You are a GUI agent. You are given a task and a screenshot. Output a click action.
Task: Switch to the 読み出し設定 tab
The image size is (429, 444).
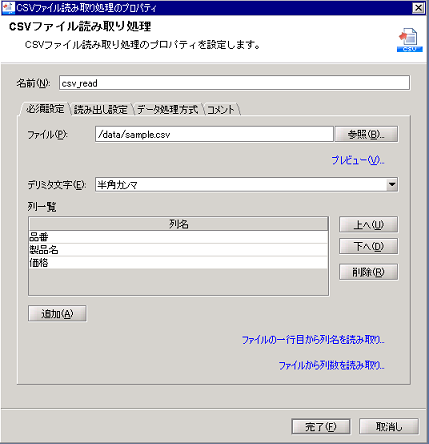[101, 109]
